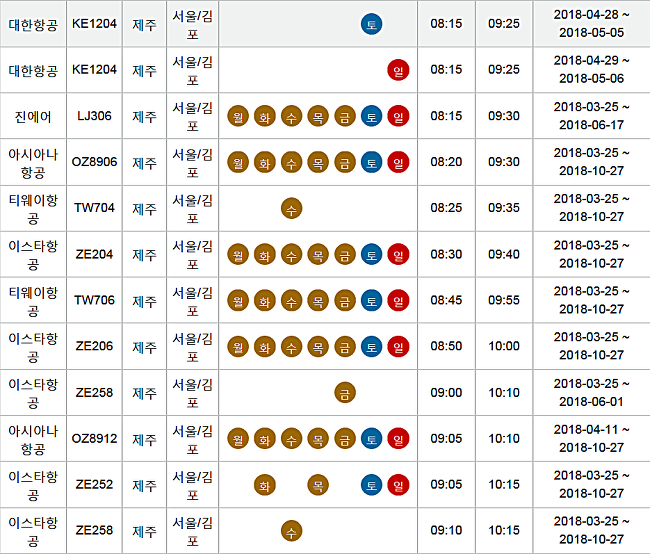Click date range 2018-04-29 ~ 2018-05-06
Viewport: 650px width, 554px height.
[592, 70]
